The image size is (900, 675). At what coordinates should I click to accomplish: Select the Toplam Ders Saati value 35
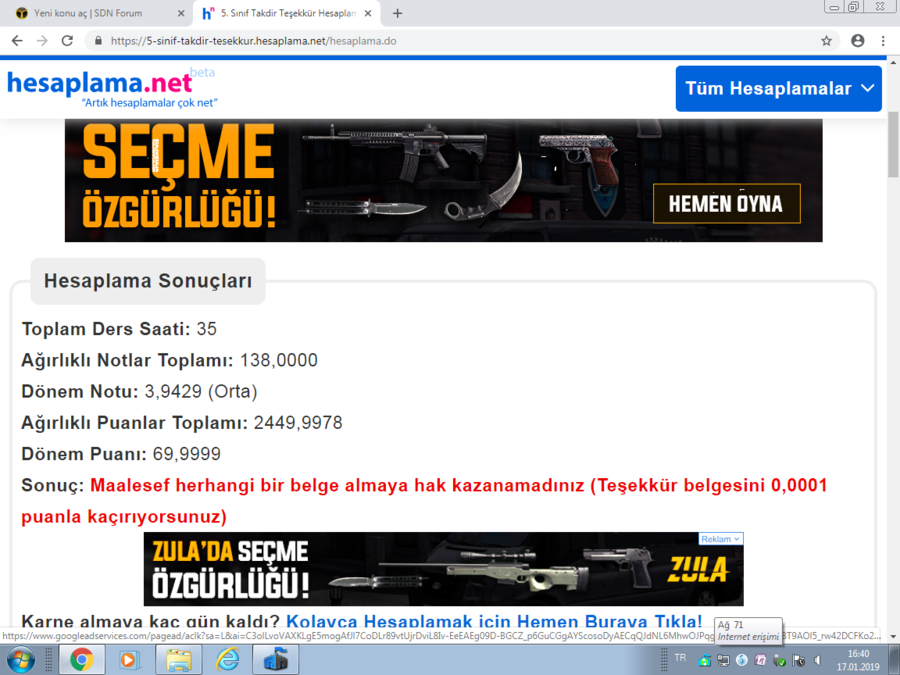207,329
